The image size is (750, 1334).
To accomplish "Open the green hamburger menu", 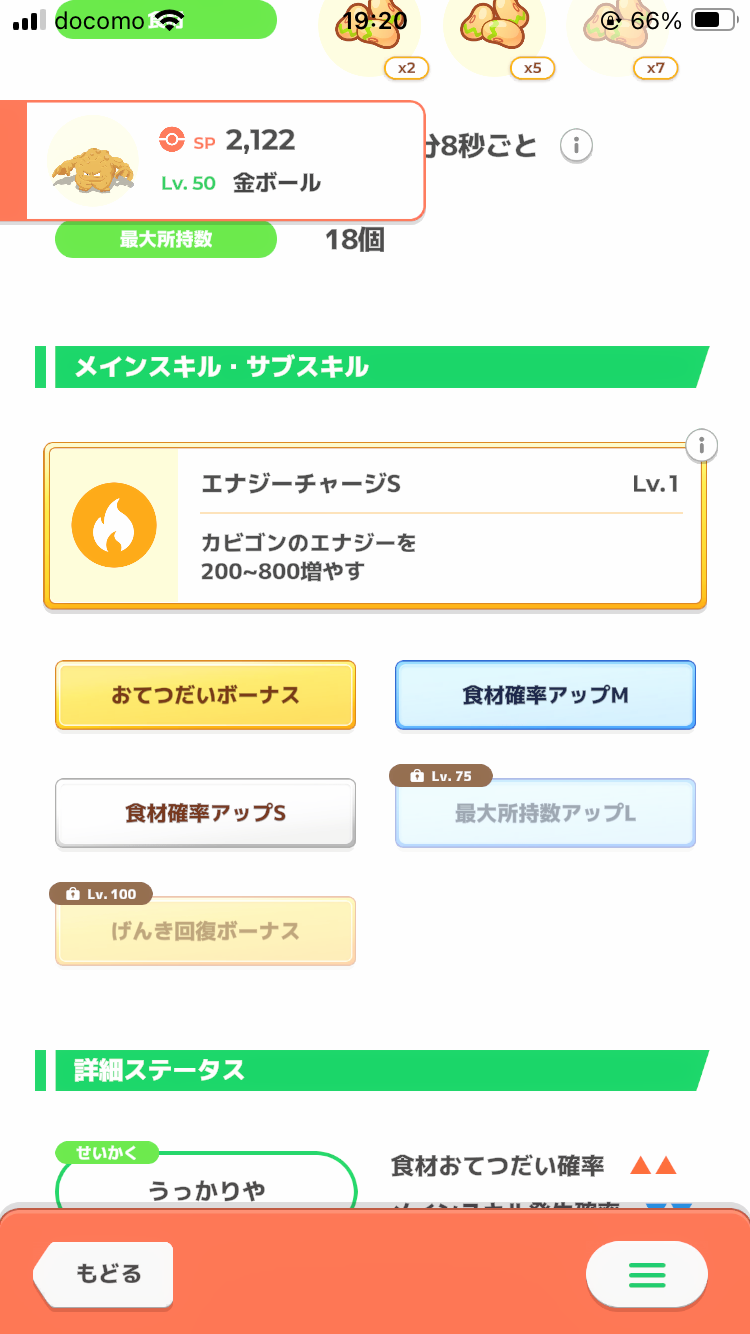I will [x=646, y=1274].
